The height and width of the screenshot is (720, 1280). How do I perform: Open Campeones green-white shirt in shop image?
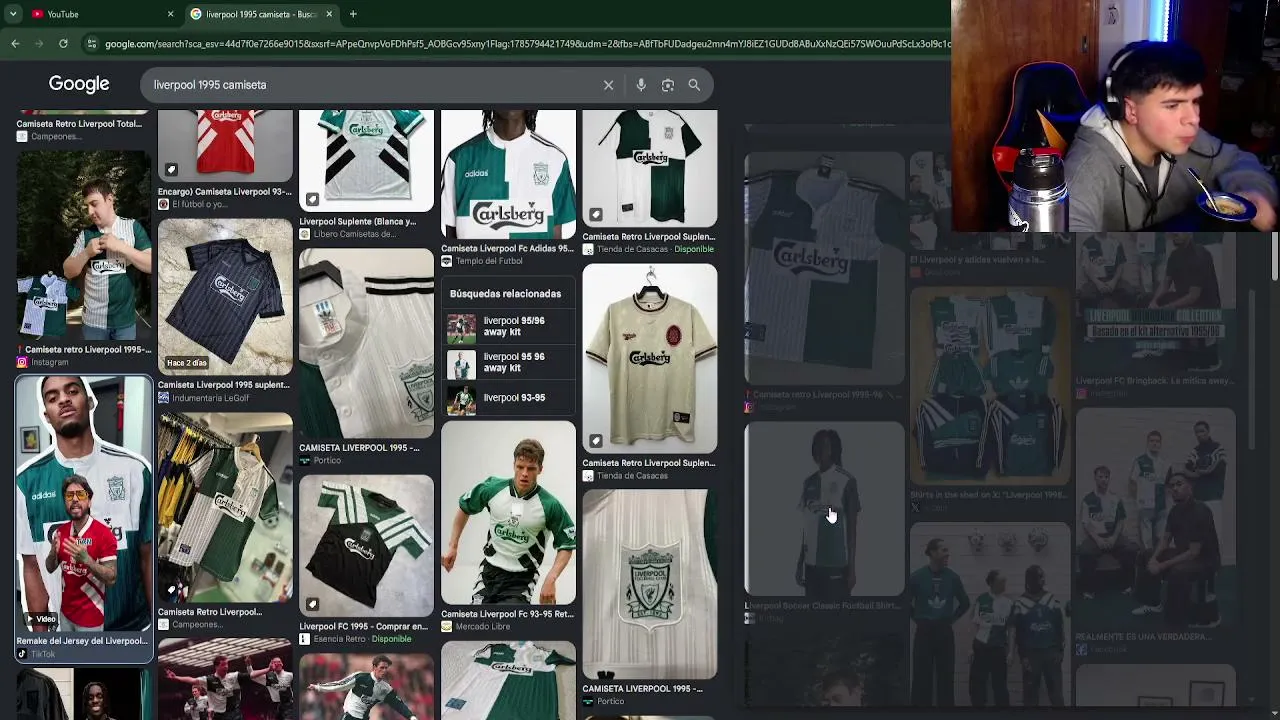(x=225, y=508)
